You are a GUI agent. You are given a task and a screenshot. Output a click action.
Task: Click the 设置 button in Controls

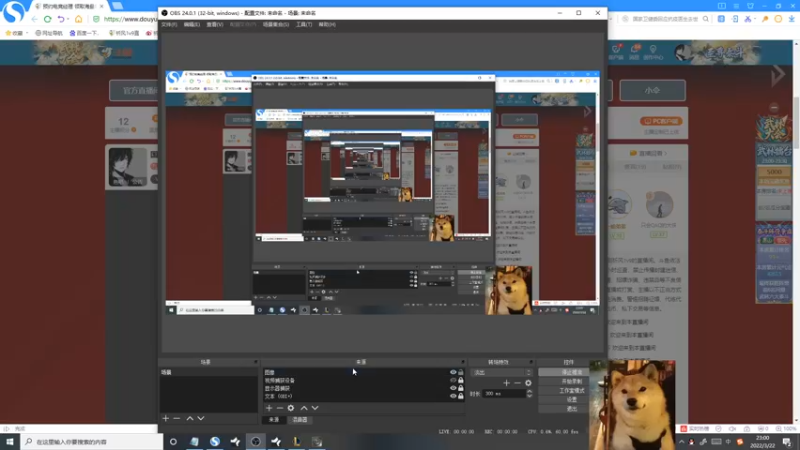[x=563, y=400]
